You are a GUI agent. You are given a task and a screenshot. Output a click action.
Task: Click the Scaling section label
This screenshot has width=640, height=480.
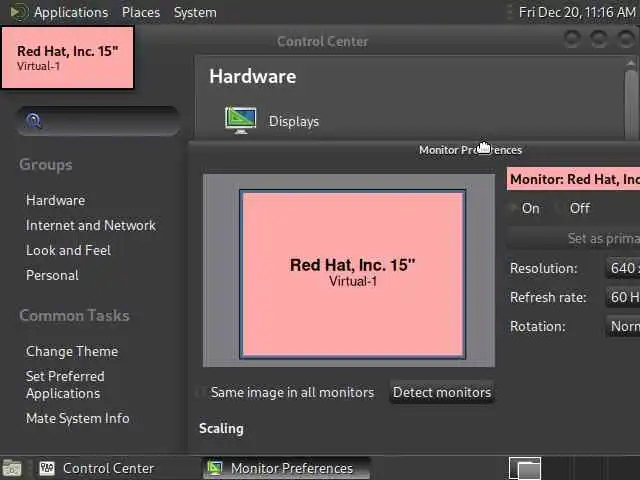pos(221,429)
